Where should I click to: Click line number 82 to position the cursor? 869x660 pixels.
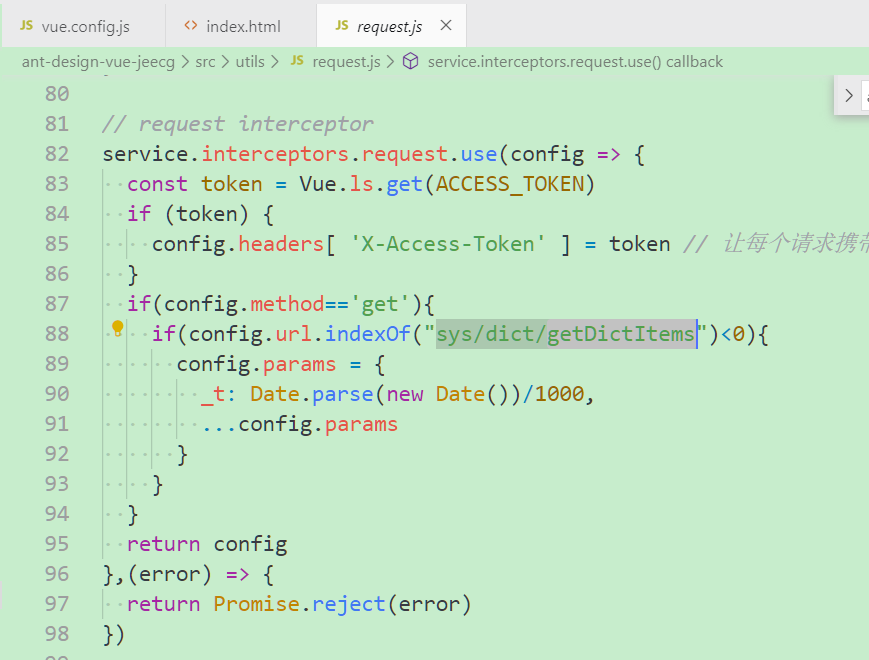pyautogui.click(x=57, y=153)
